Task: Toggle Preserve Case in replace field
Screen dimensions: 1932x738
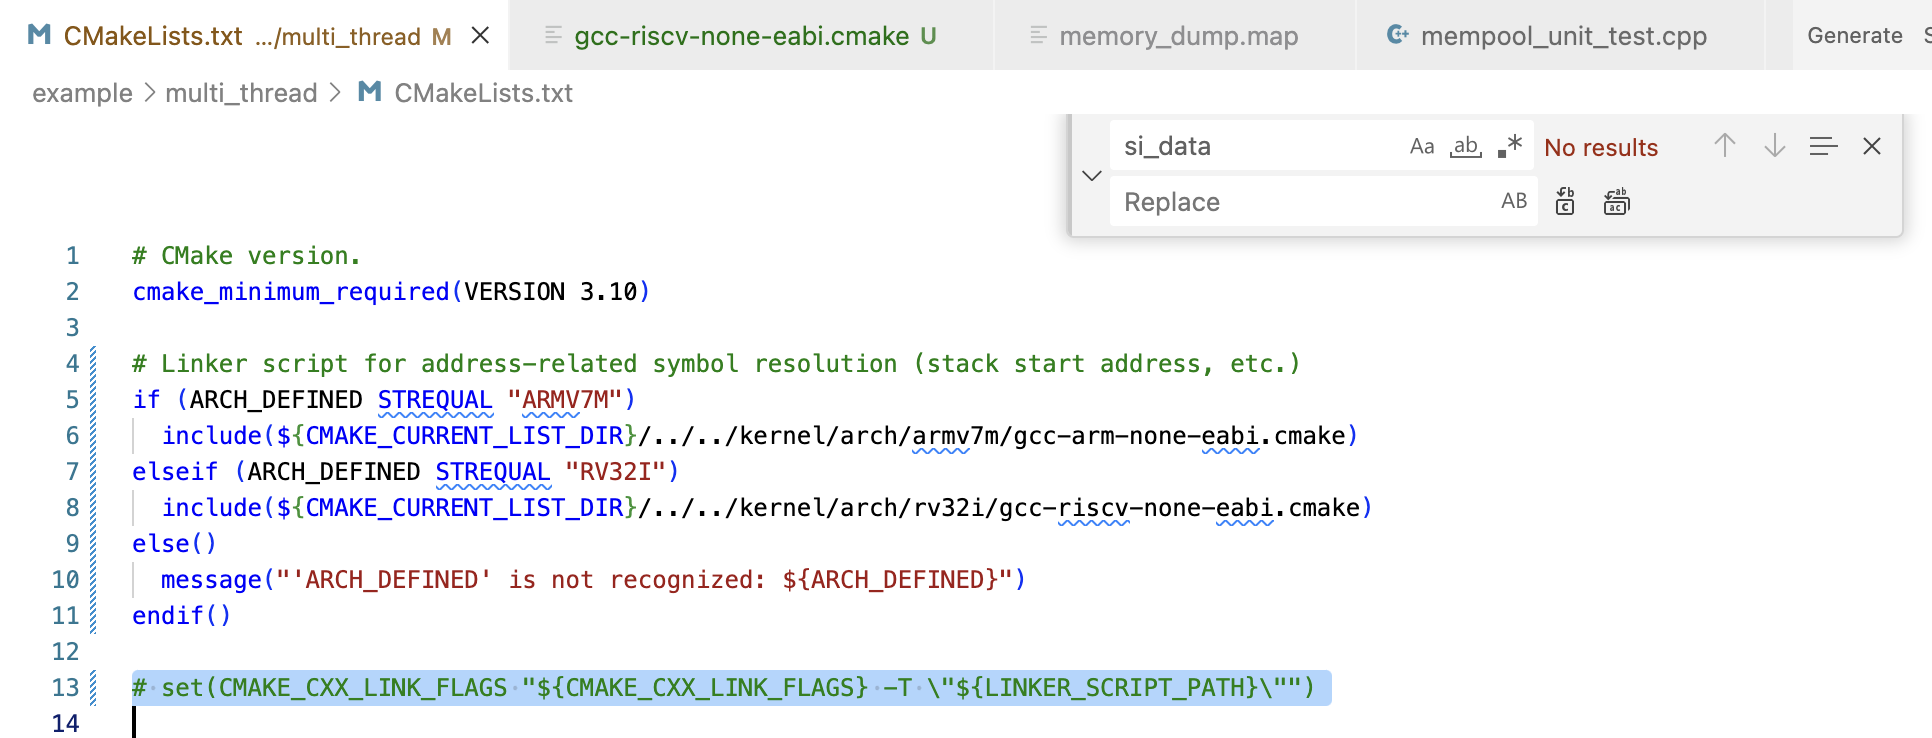Action: tap(1513, 202)
